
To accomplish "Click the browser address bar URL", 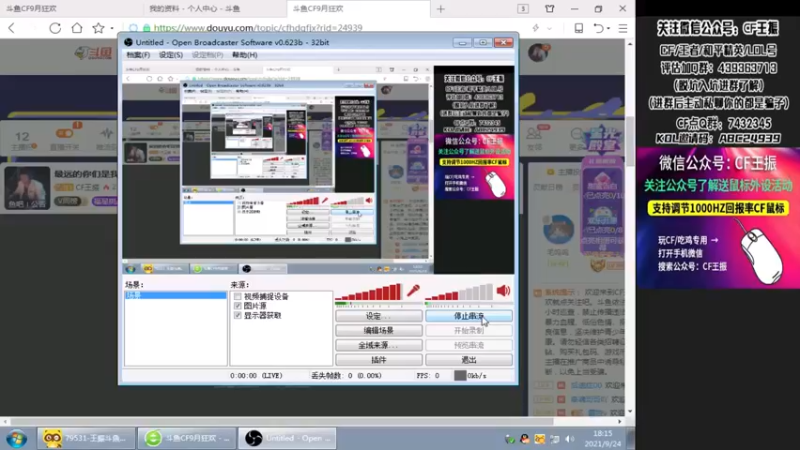I will [258, 28].
